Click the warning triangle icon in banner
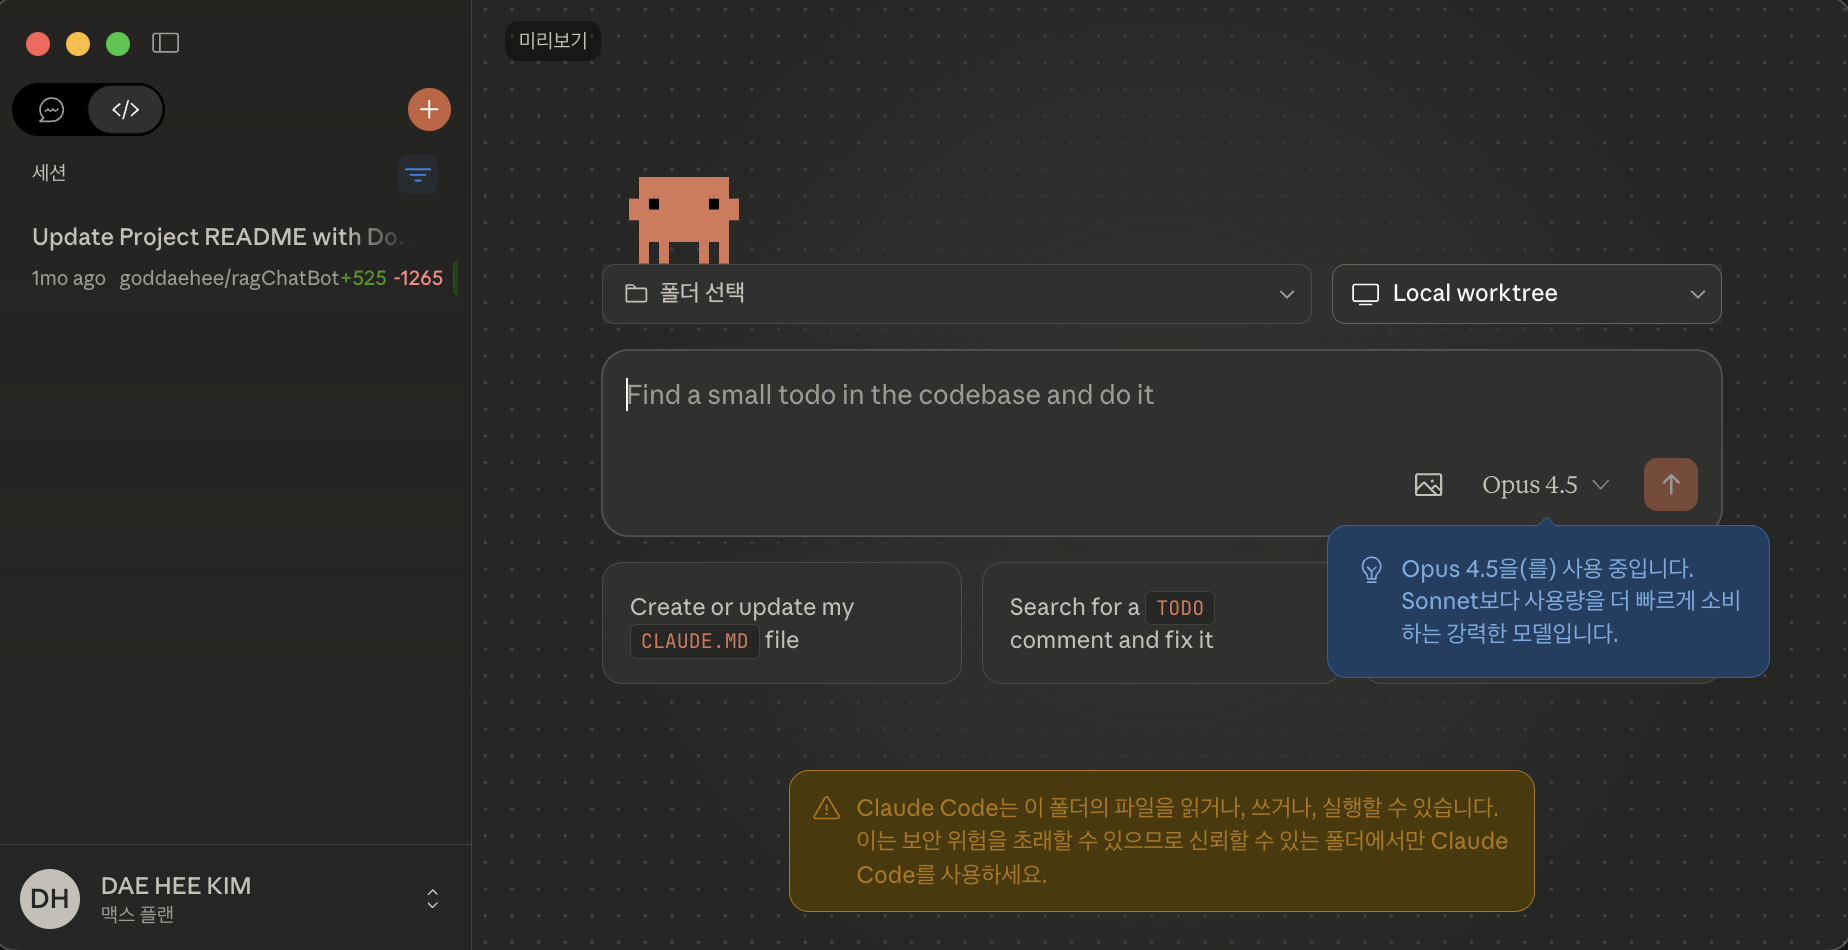The width and height of the screenshot is (1848, 950). click(x=826, y=808)
